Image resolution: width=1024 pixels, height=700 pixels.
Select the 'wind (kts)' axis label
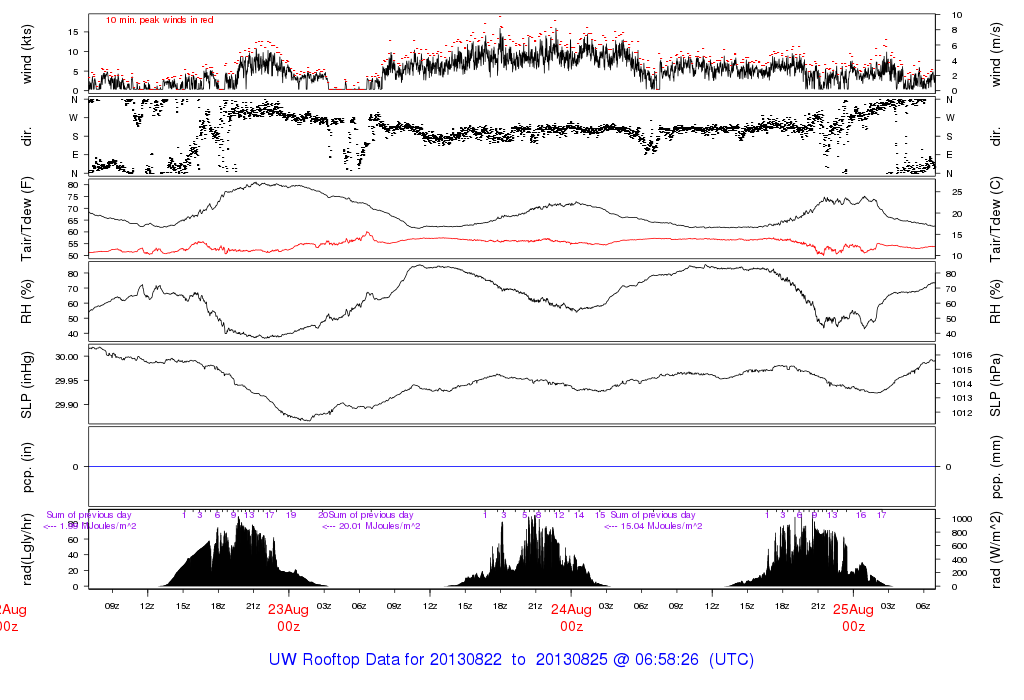pyautogui.click(x=27, y=54)
